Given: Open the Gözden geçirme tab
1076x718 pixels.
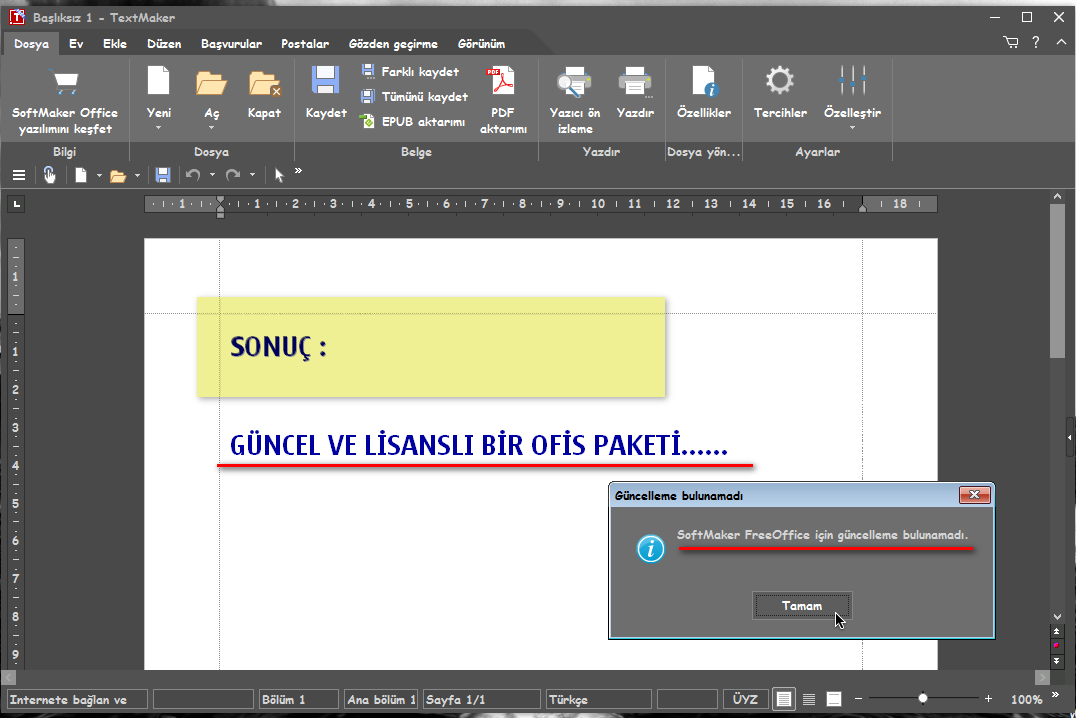Looking at the screenshot, I should 393,44.
